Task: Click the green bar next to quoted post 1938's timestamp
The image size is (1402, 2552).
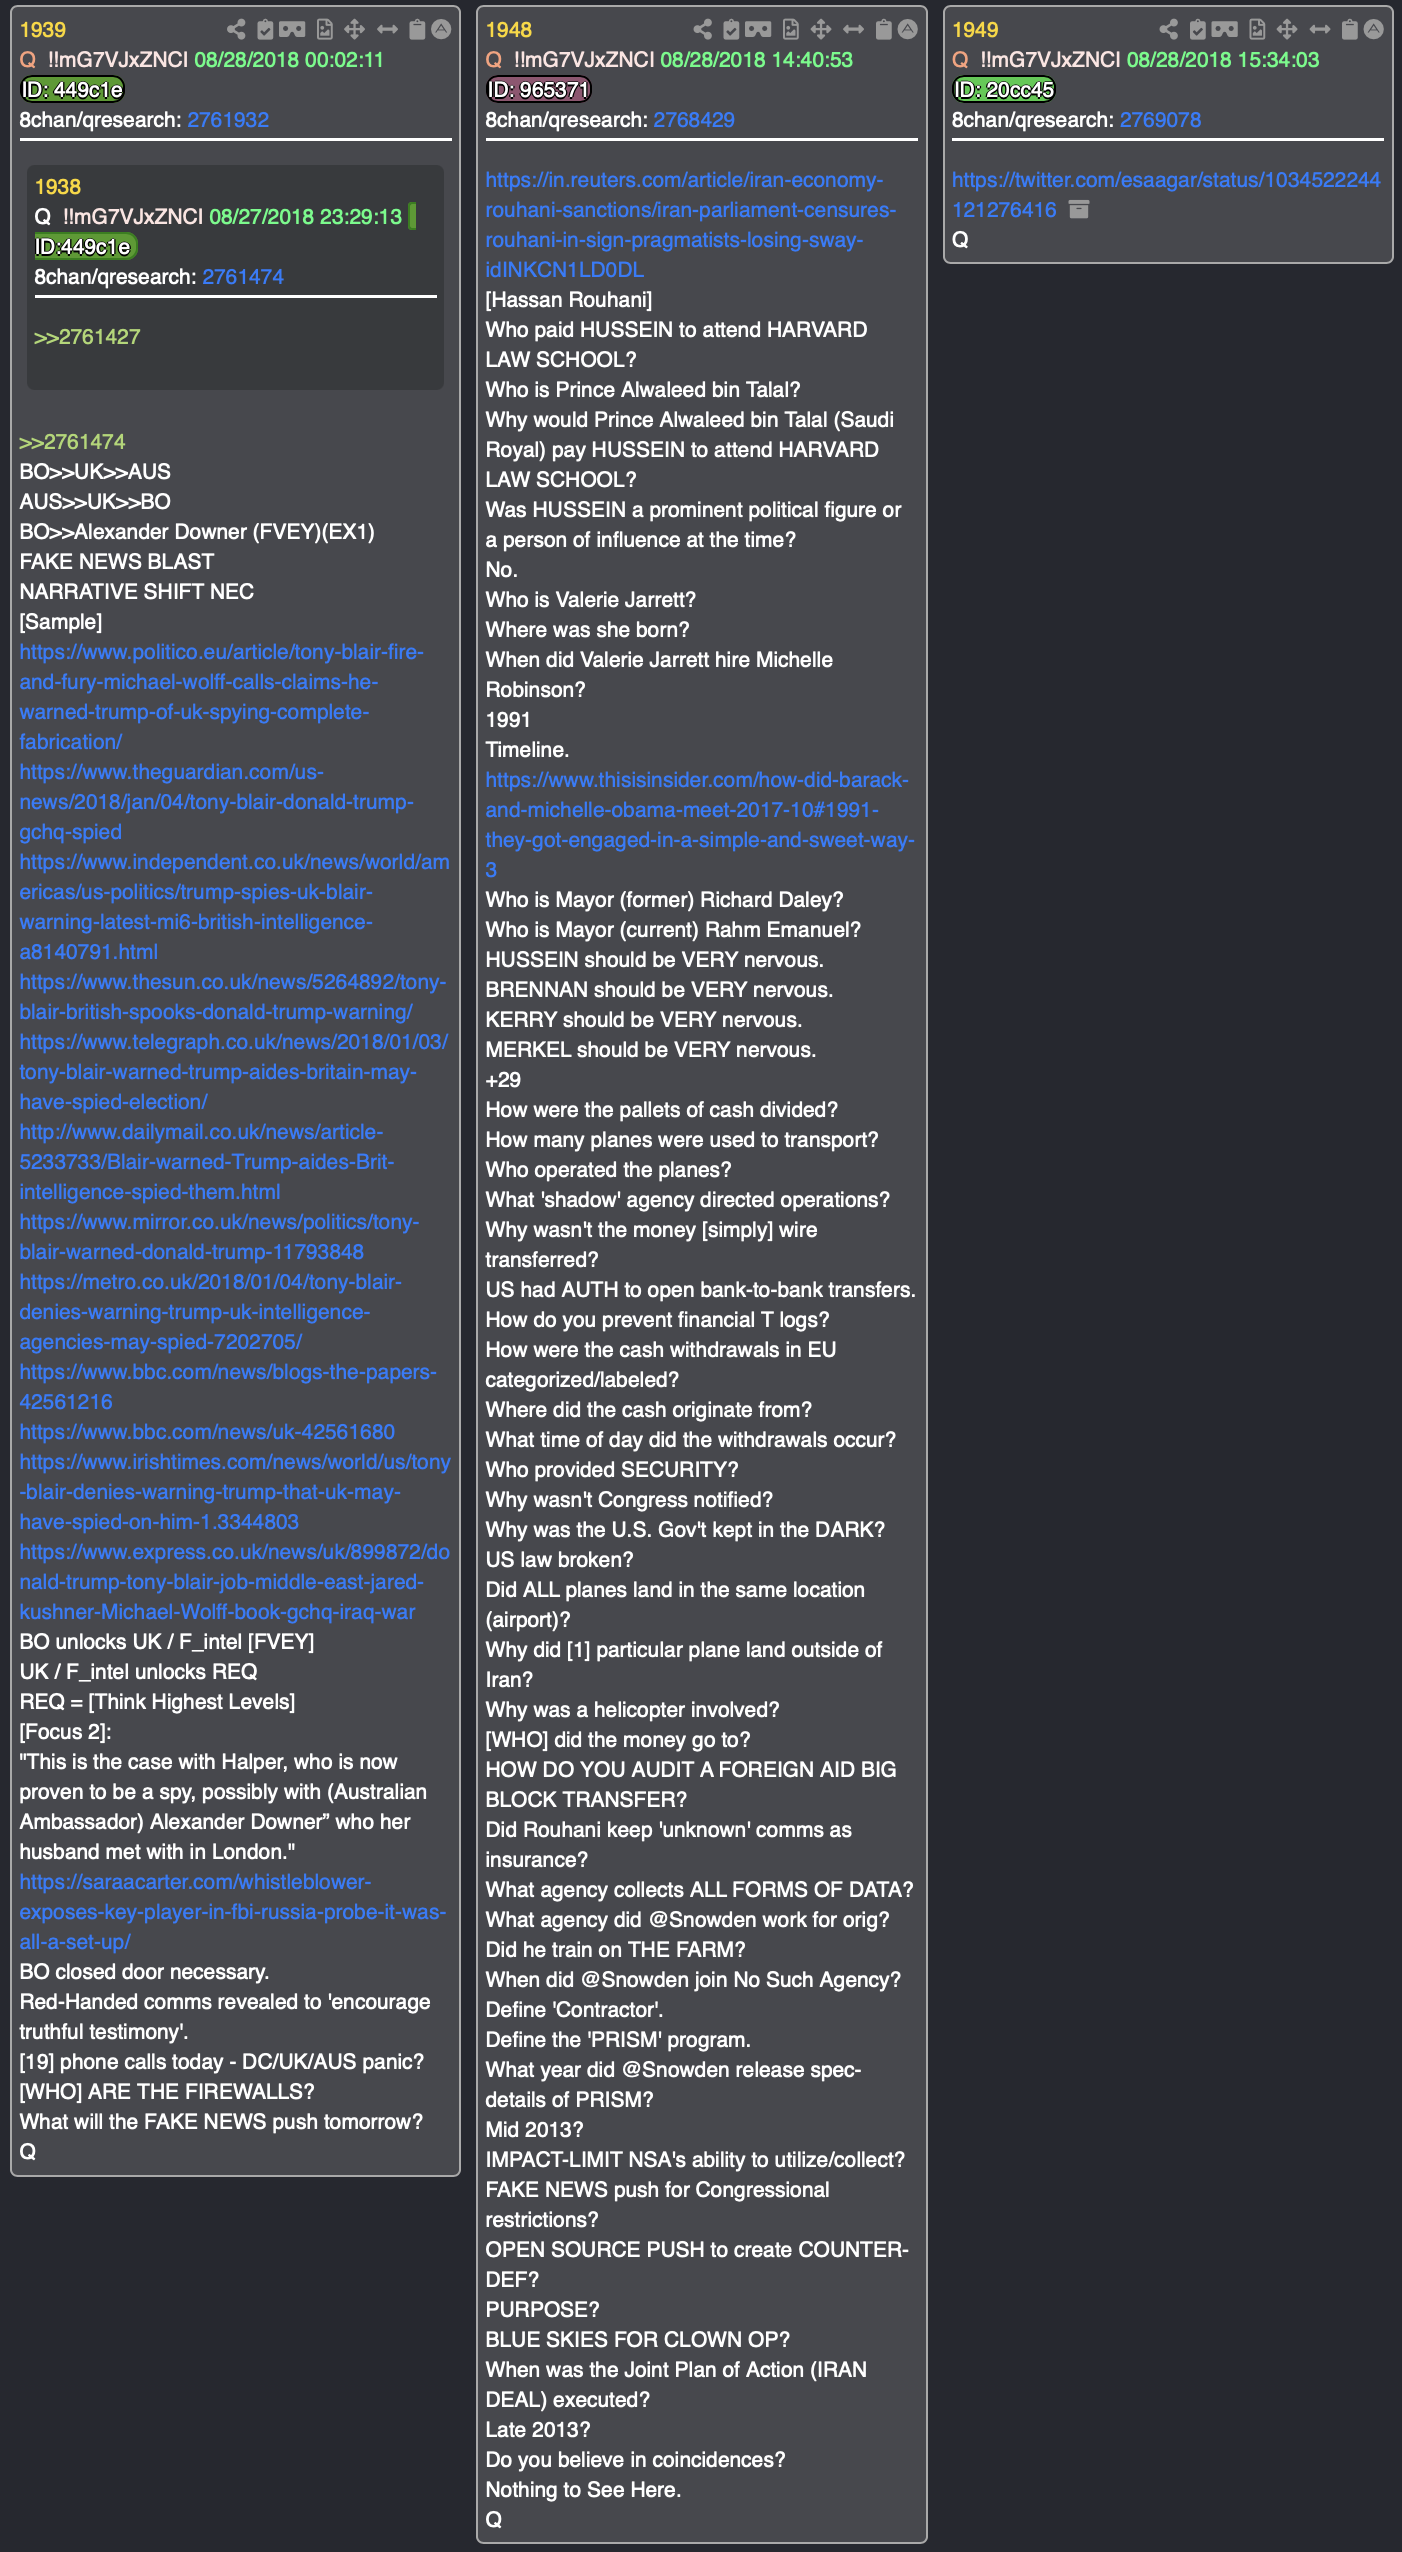Action: 412,217
